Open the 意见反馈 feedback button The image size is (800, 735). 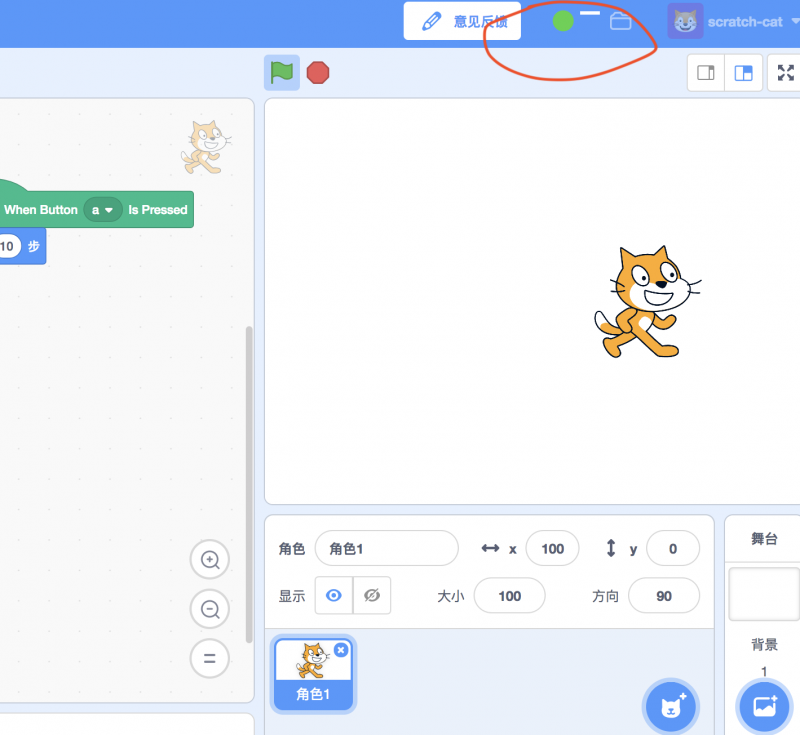462,21
